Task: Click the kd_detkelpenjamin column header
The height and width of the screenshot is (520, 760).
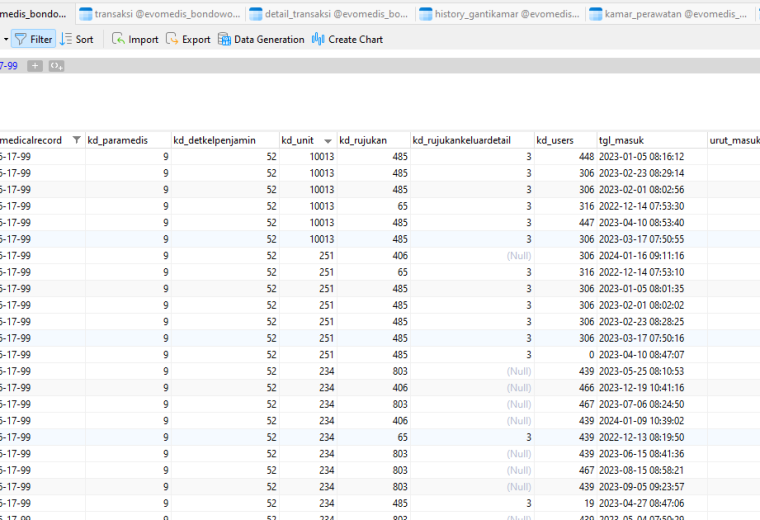Action: (225, 140)
